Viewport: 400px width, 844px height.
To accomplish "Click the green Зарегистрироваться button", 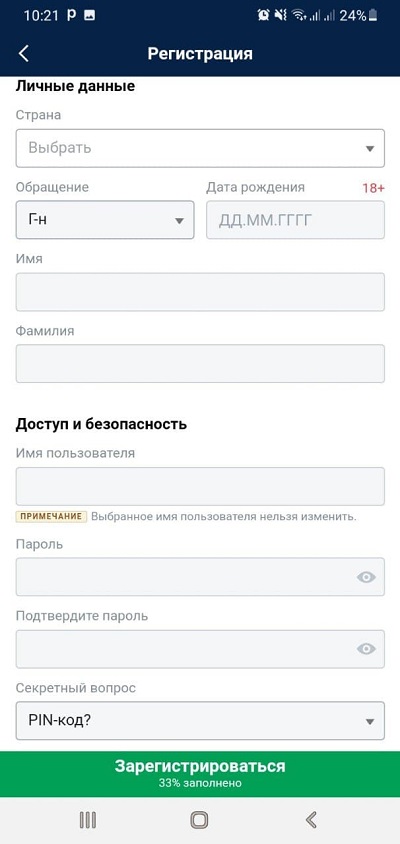I will coord(200,773).
